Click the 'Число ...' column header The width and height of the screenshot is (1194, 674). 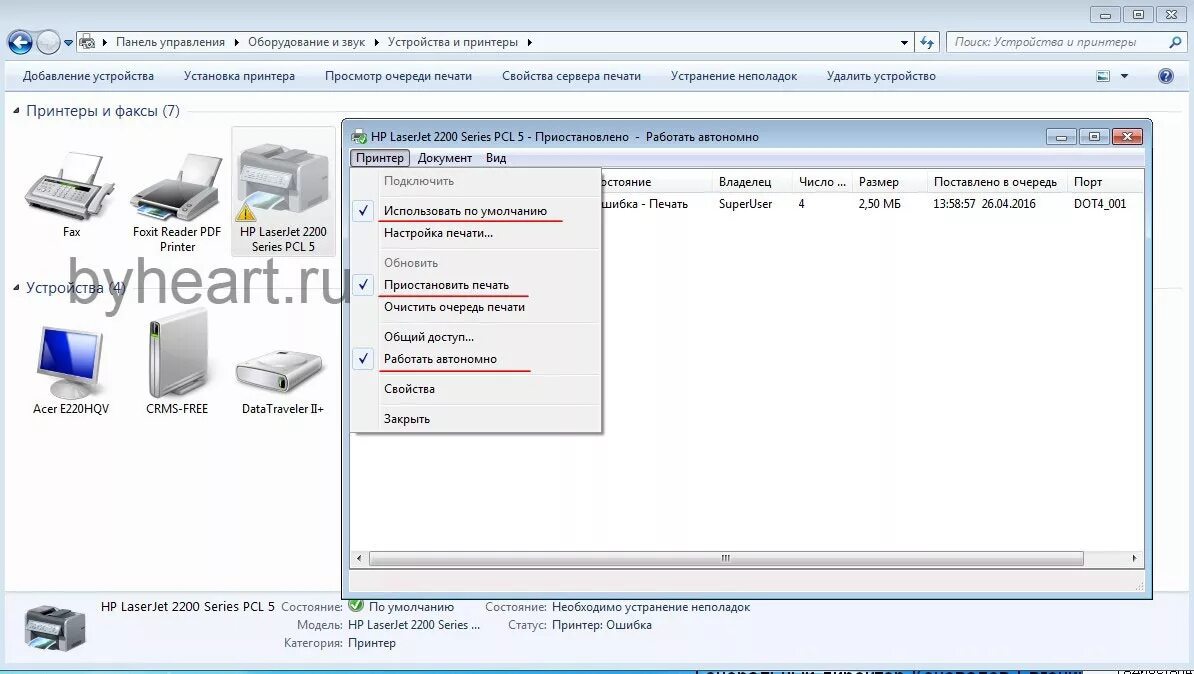822,182
